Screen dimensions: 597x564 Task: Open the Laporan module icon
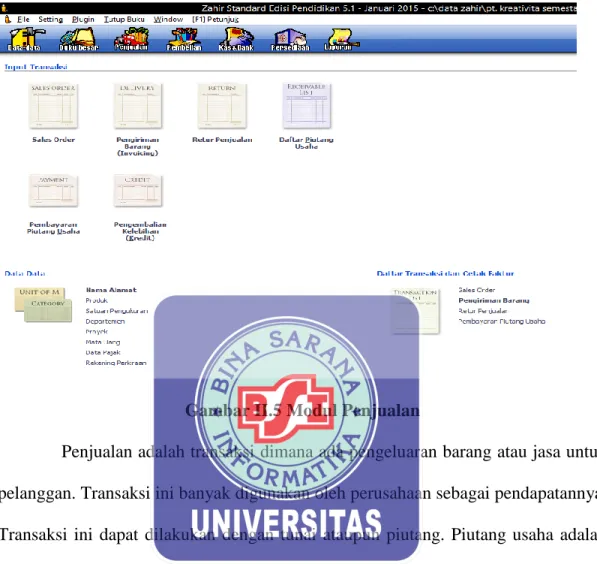pos(341,39)
